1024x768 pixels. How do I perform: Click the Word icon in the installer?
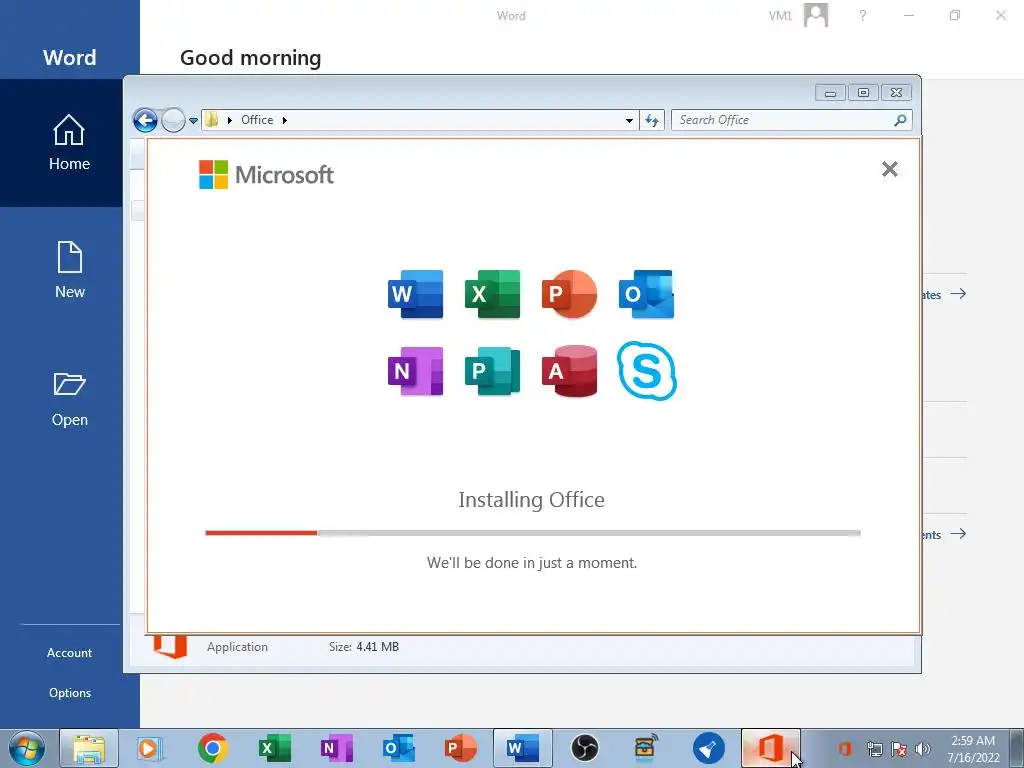point(415,294)
